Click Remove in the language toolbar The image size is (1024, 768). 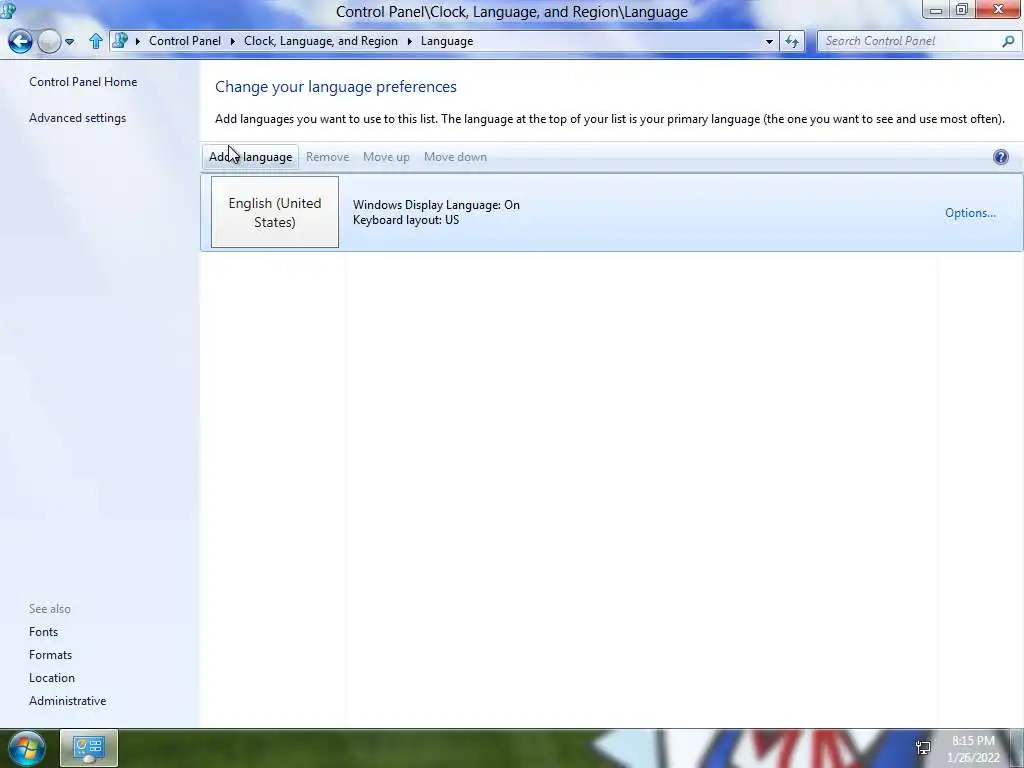(327, 157)
